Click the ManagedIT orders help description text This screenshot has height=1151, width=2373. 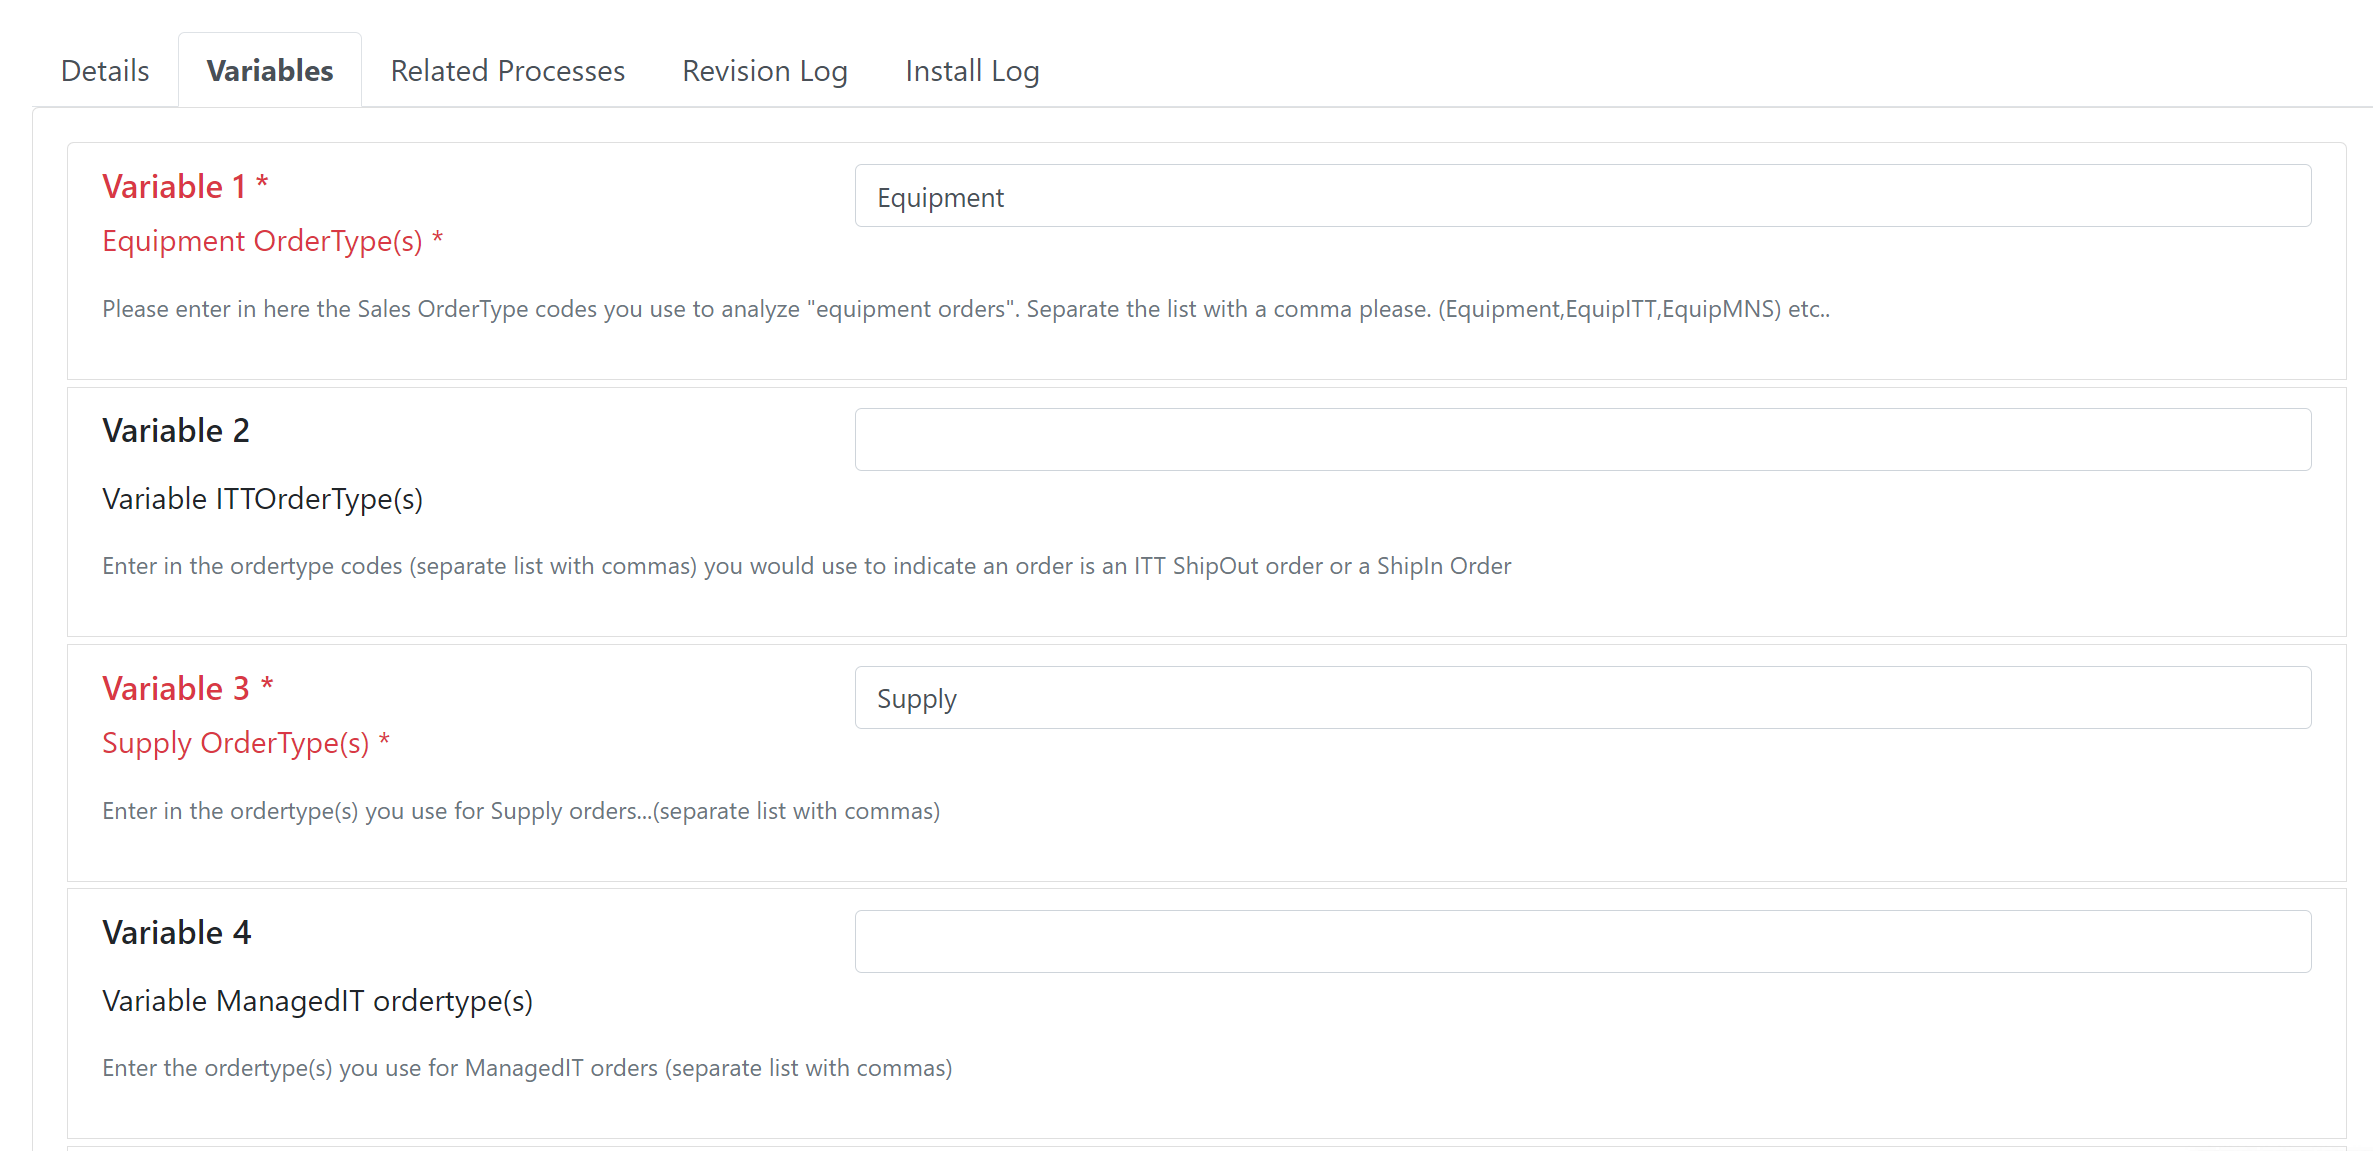(527, 1069)
